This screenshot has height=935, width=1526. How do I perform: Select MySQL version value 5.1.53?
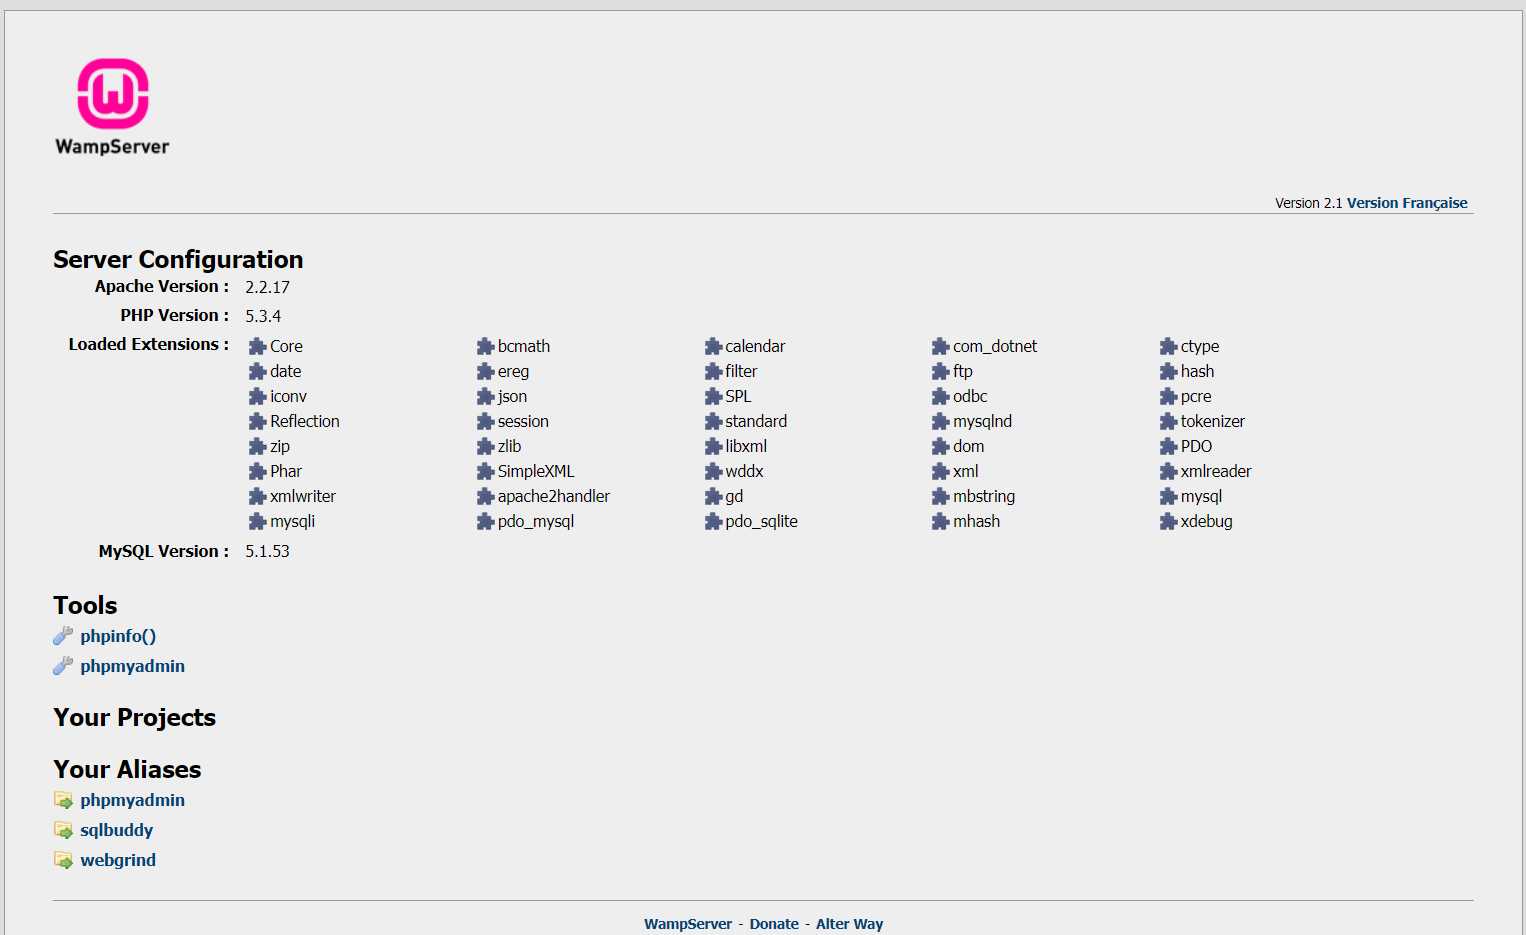[x=267, y=551]
